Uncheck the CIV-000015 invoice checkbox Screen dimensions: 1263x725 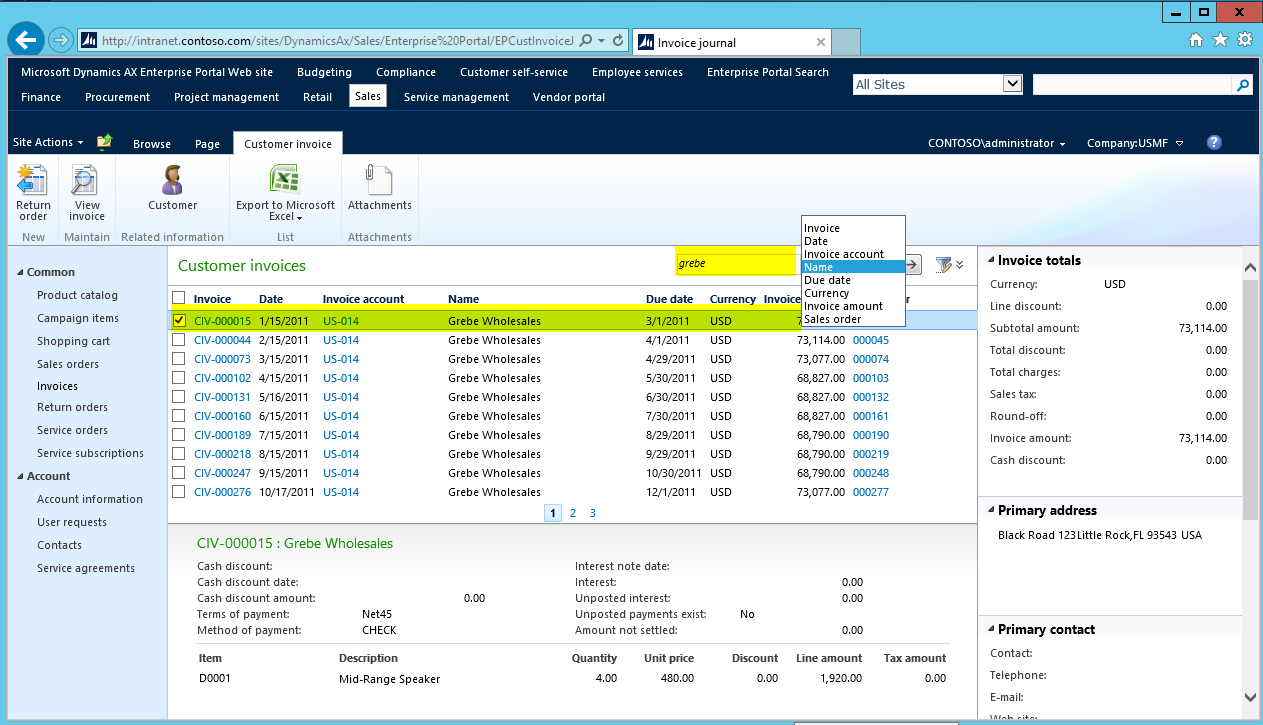179,321
